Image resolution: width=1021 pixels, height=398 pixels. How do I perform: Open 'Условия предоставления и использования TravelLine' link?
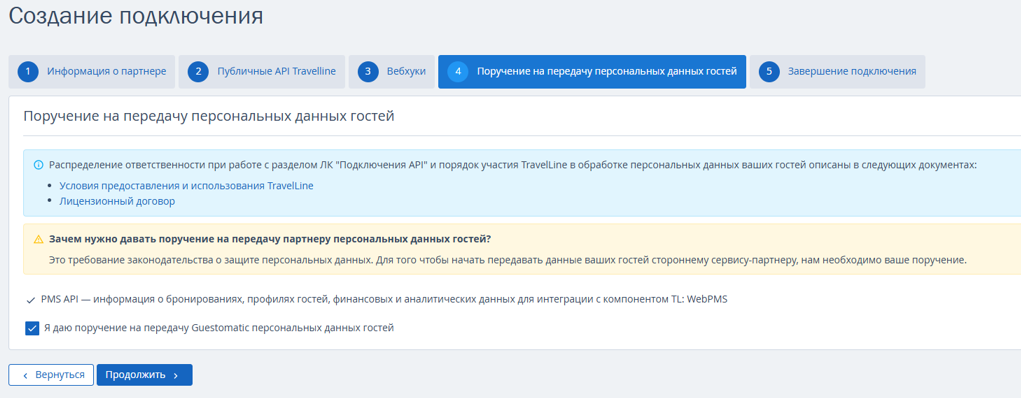point(186,186)
